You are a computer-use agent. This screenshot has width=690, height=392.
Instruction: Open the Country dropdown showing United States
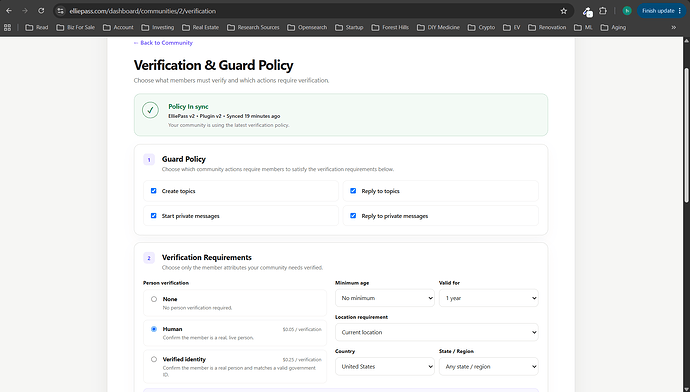coord(385,366)
